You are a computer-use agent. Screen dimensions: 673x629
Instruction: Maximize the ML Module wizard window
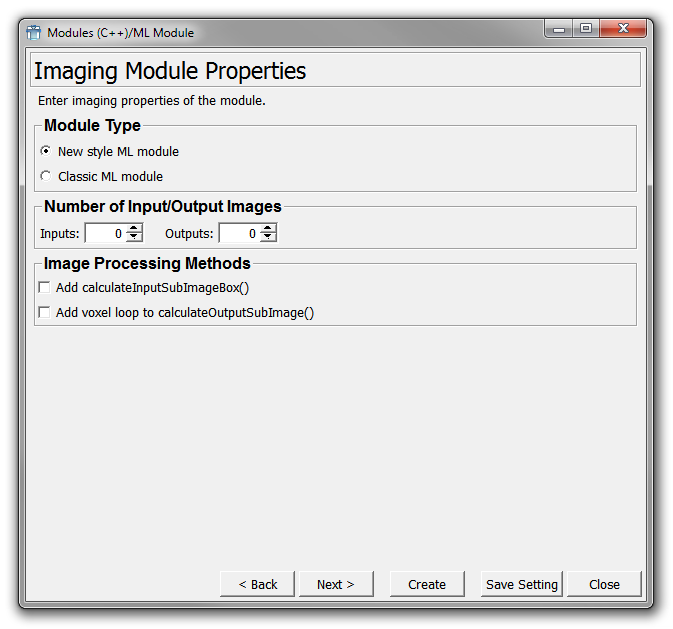pos(585,30)
